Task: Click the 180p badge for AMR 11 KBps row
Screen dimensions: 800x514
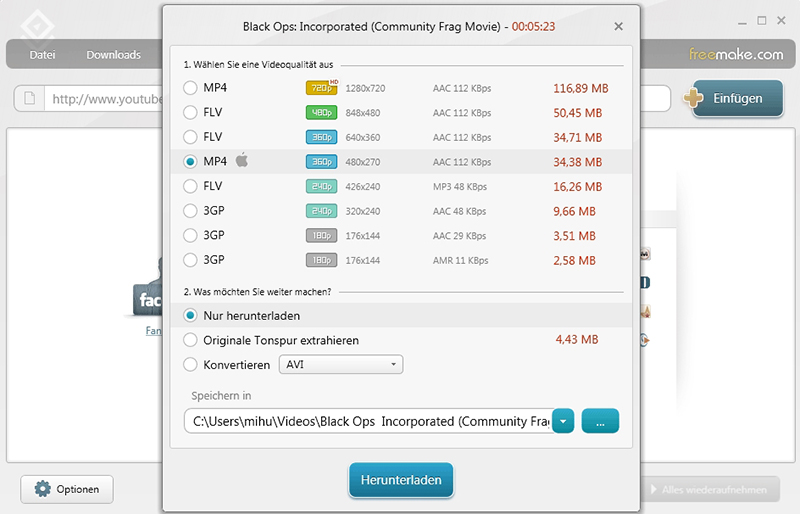Action: tap(322, 260)
